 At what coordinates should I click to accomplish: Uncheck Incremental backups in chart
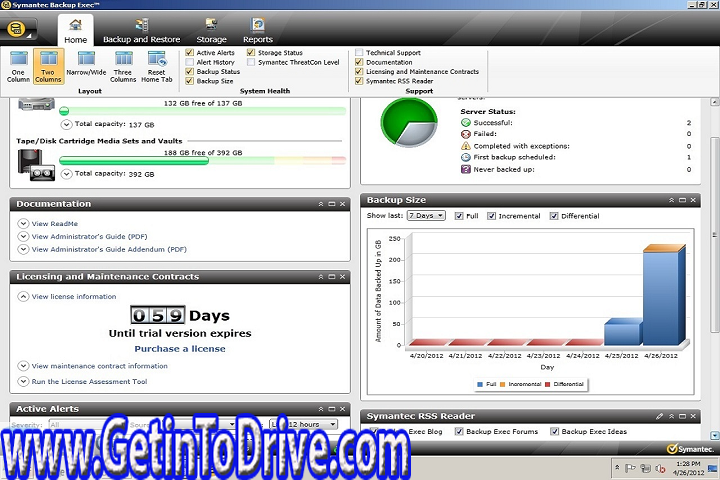pyautogui.click(x=491, y=216)
